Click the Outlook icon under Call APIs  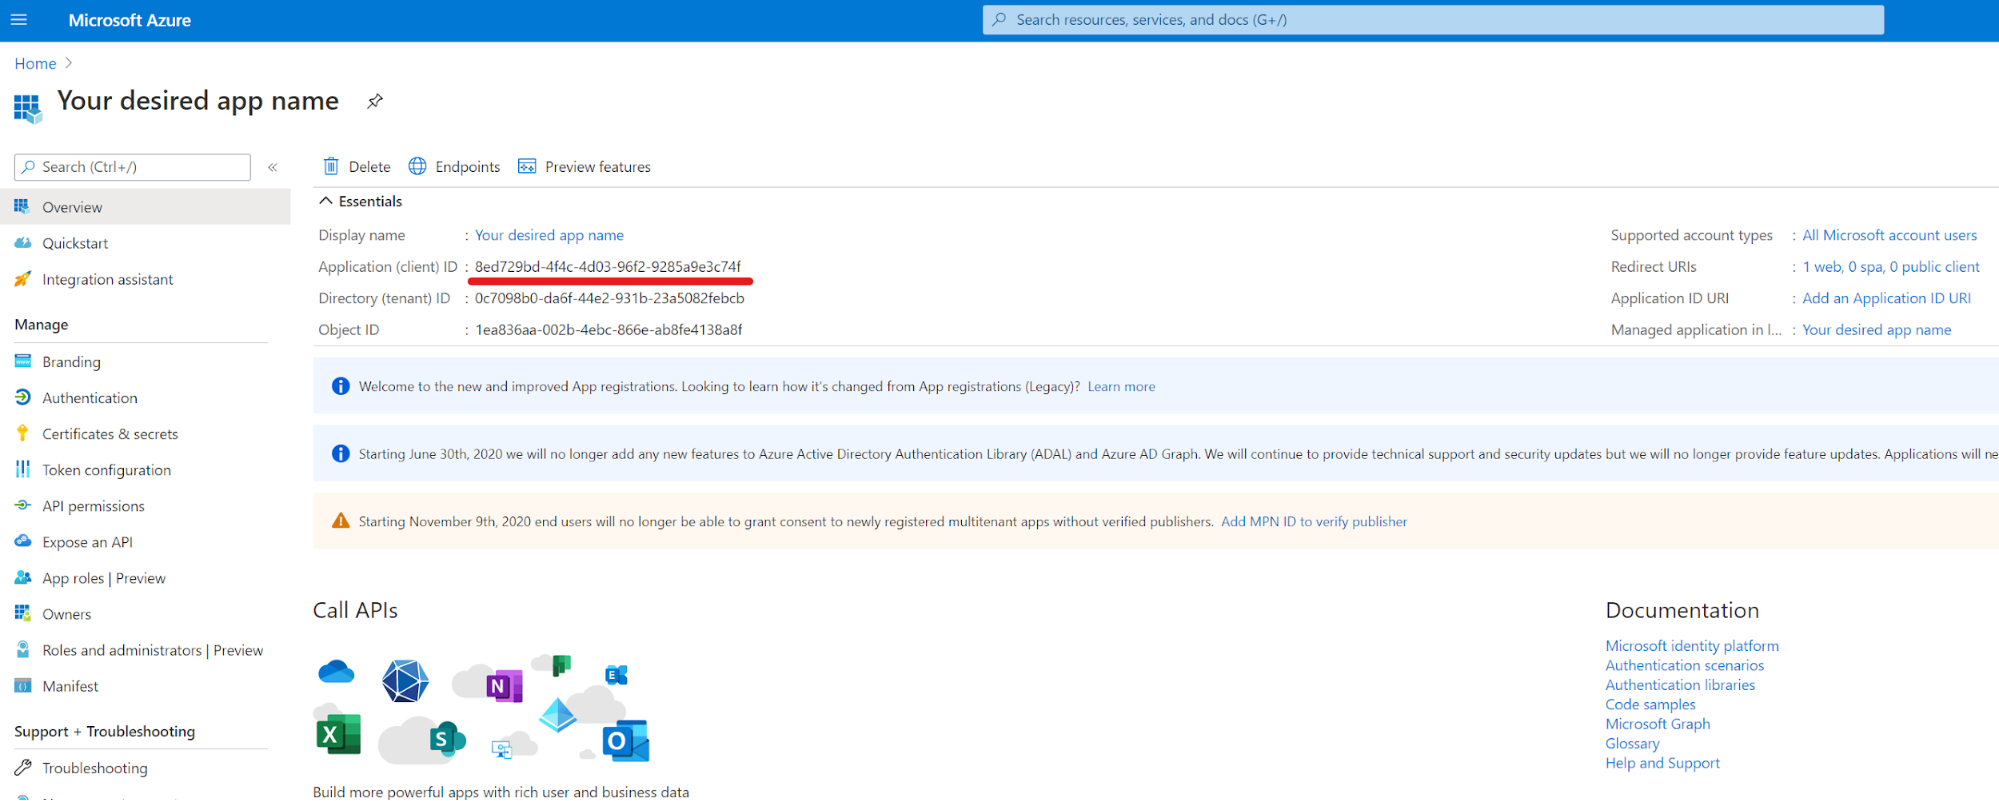point(625,741)
